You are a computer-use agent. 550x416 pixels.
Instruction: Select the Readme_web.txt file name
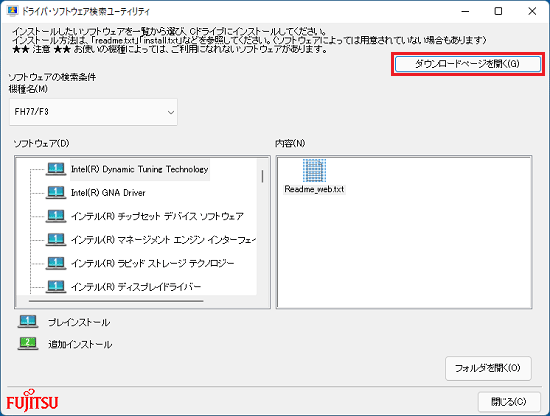coord(314,189)
